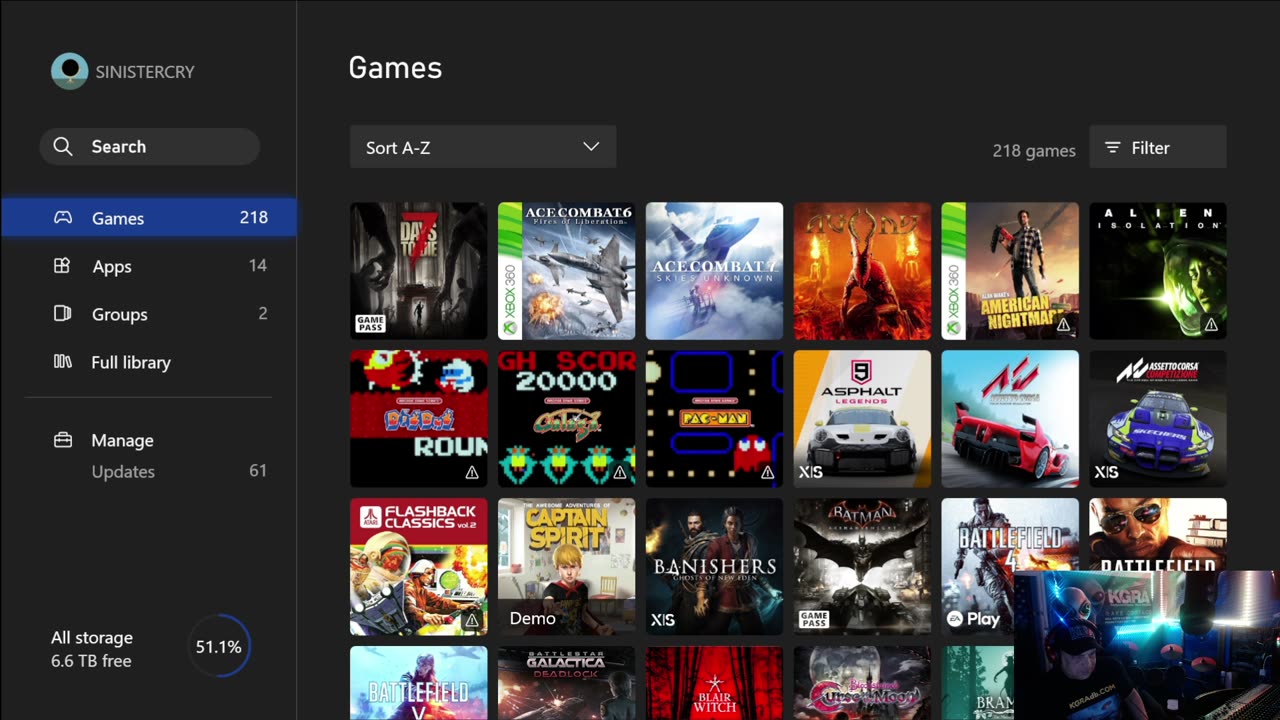
Task: Open the Batman Arkham Knight tile
Action: pos(863,567)
